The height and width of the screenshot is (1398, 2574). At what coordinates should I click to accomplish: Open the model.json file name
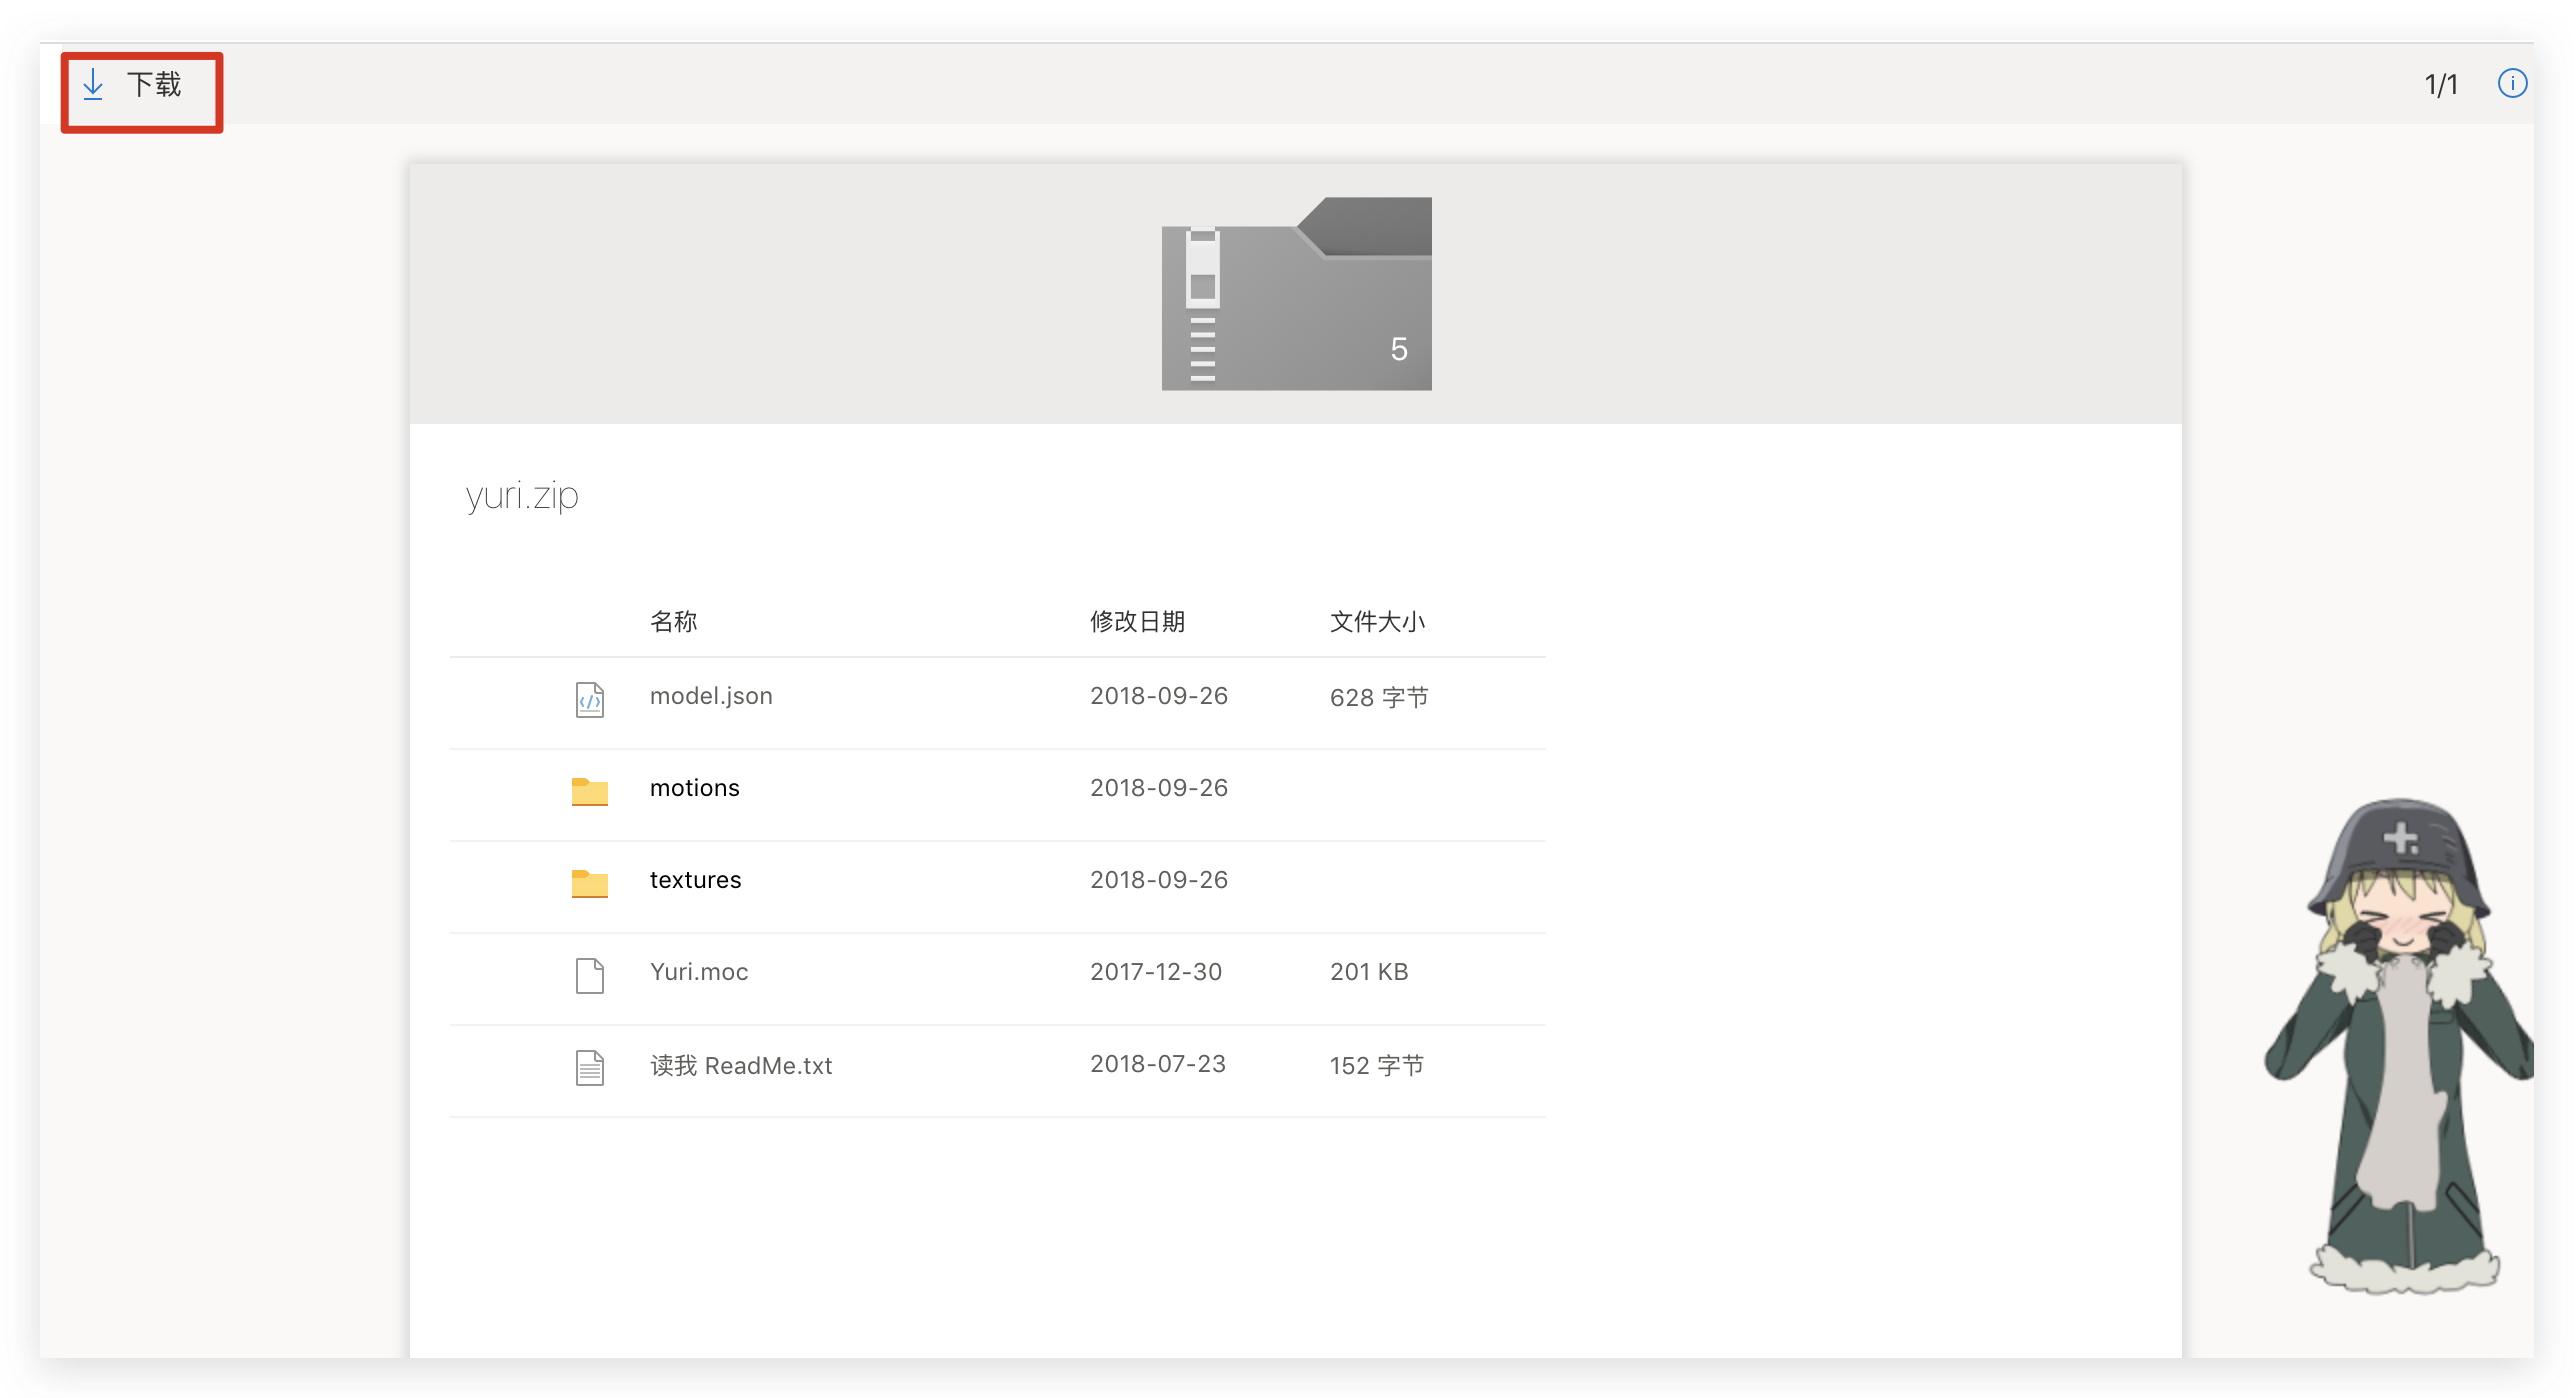pos(711,696)
